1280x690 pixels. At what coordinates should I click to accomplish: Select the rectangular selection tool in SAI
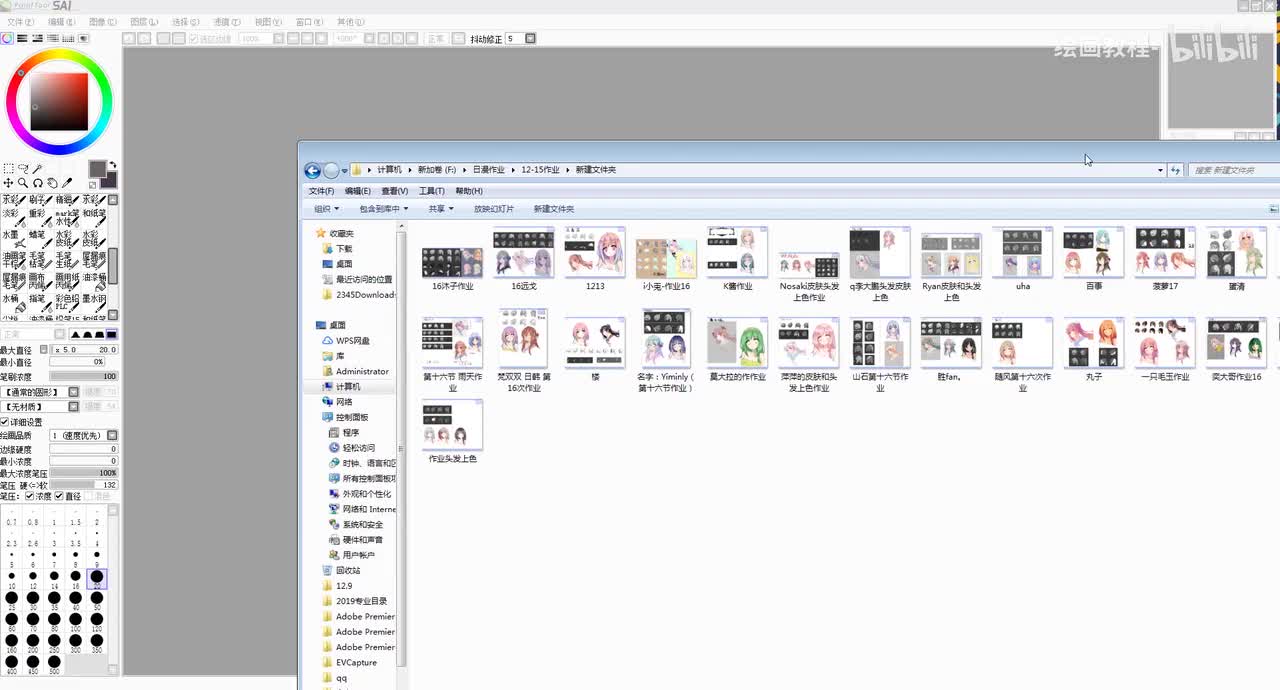click(8, 169)
